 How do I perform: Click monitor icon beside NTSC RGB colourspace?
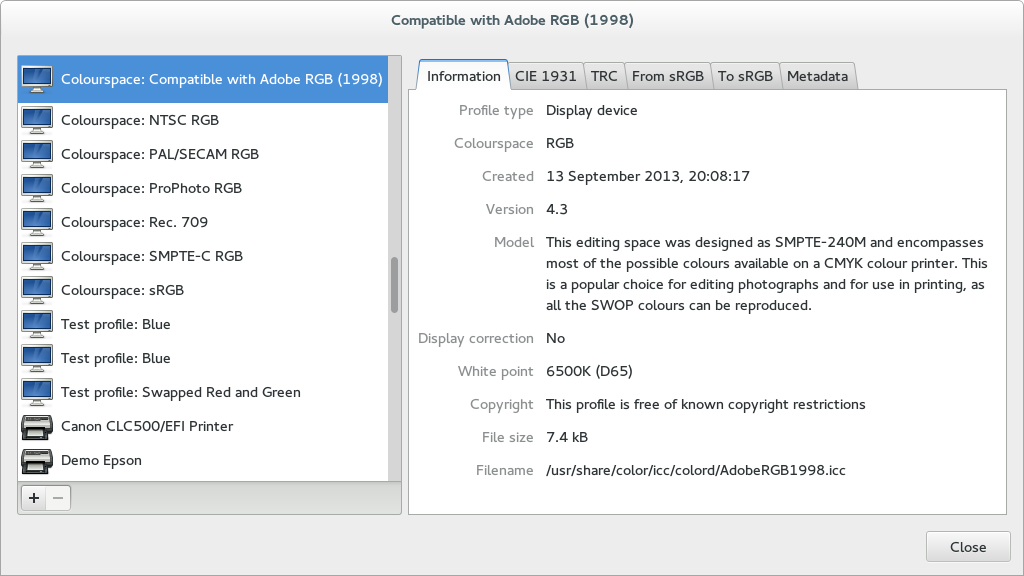pos(37,120)
